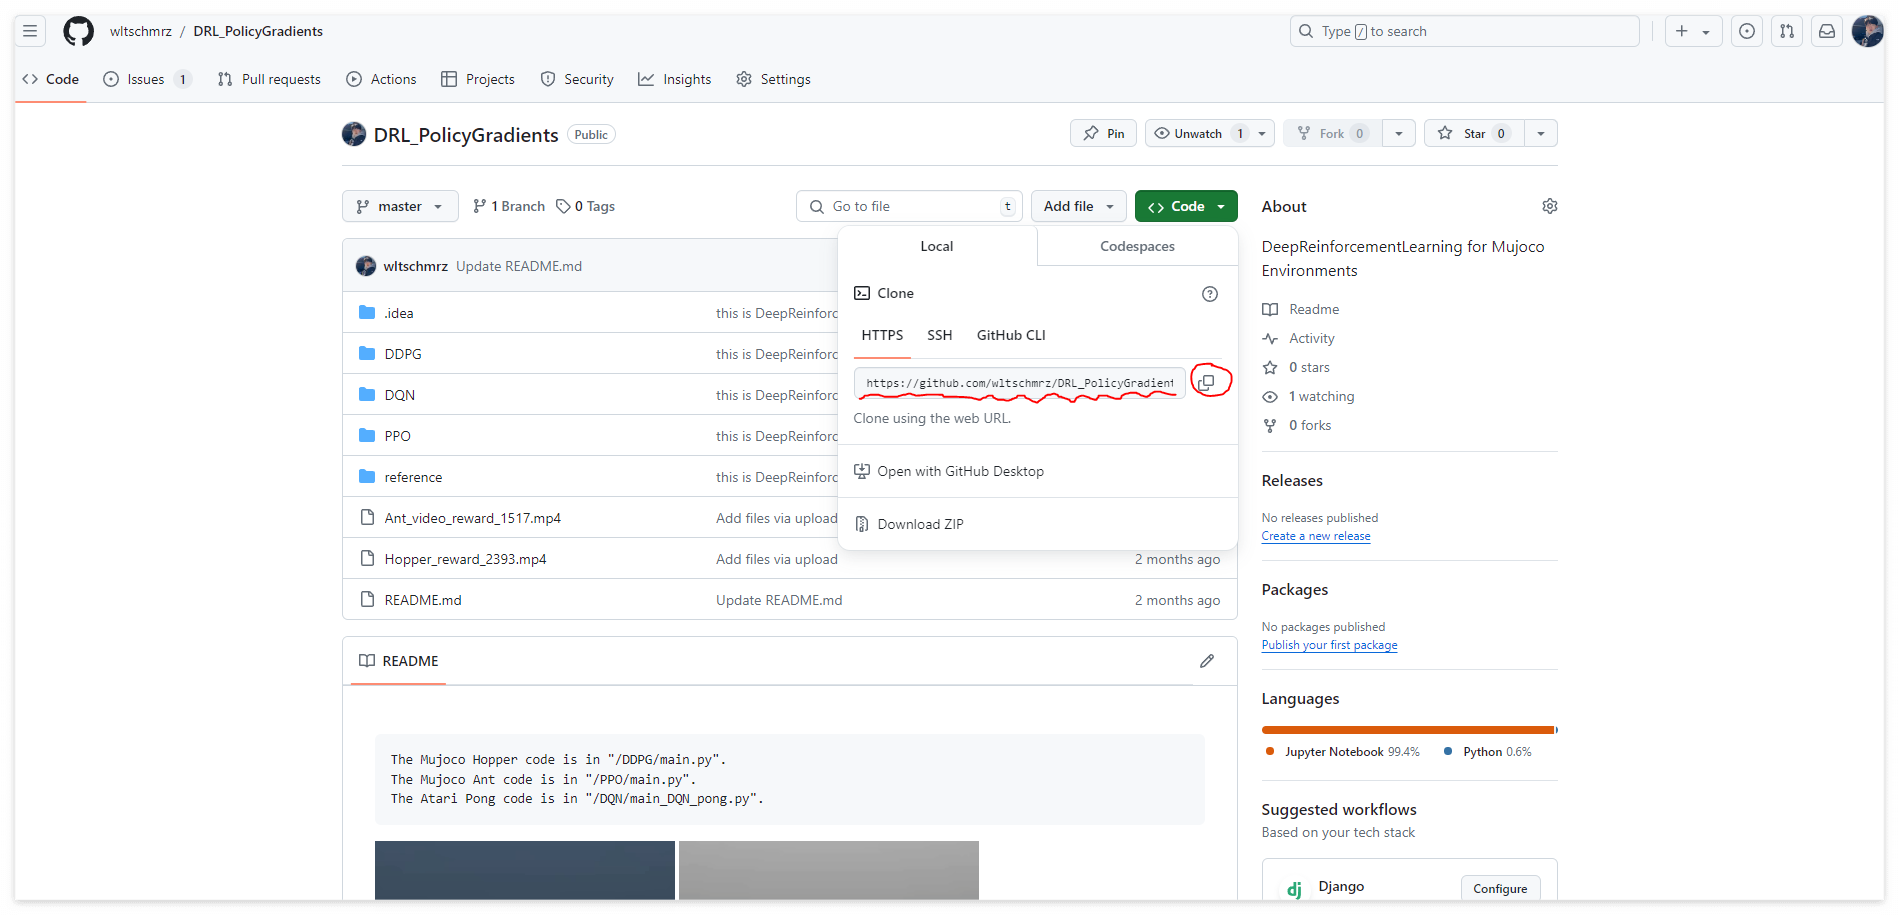
Task: Switch to the SSH clone tab
Action: tap(939, 335)
